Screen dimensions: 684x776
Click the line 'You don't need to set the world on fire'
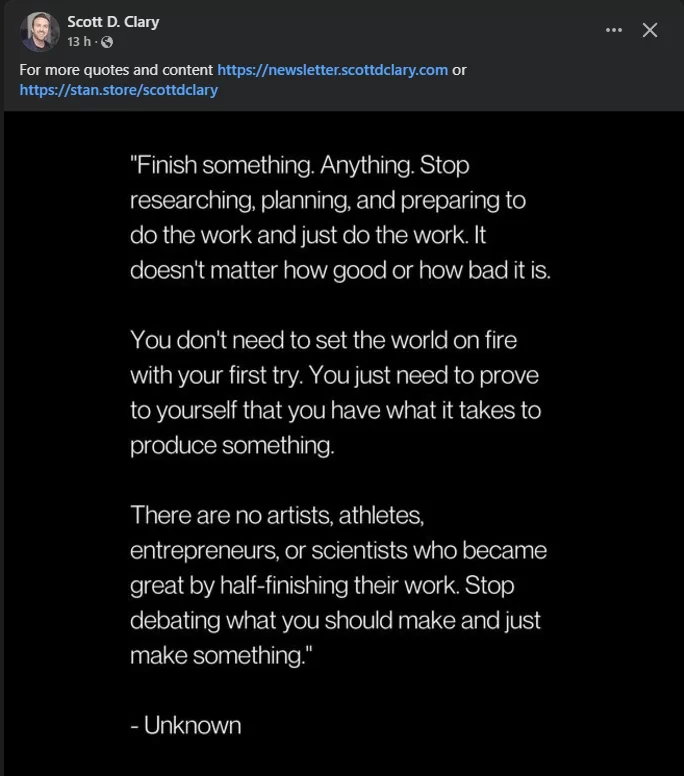click(x=324, y=340)
